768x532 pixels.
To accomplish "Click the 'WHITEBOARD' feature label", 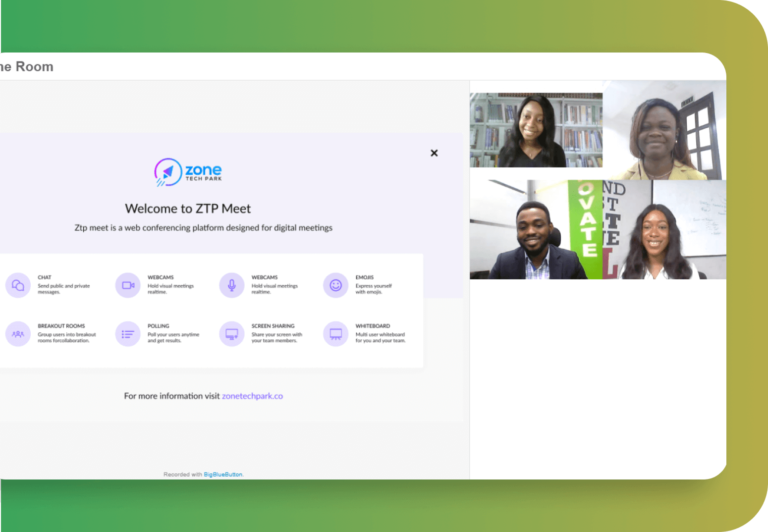I will [x=373, y=326].
